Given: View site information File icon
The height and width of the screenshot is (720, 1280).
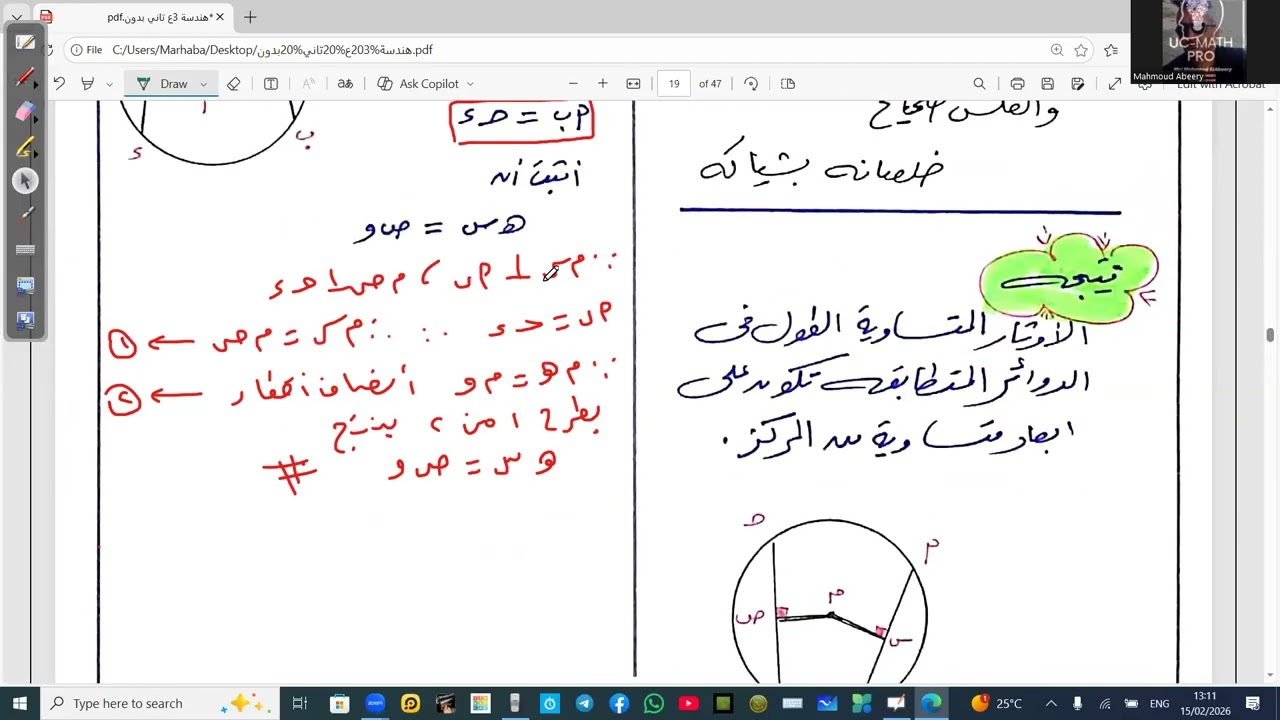Looking at the screenshot, I should [x=87, y=50].
